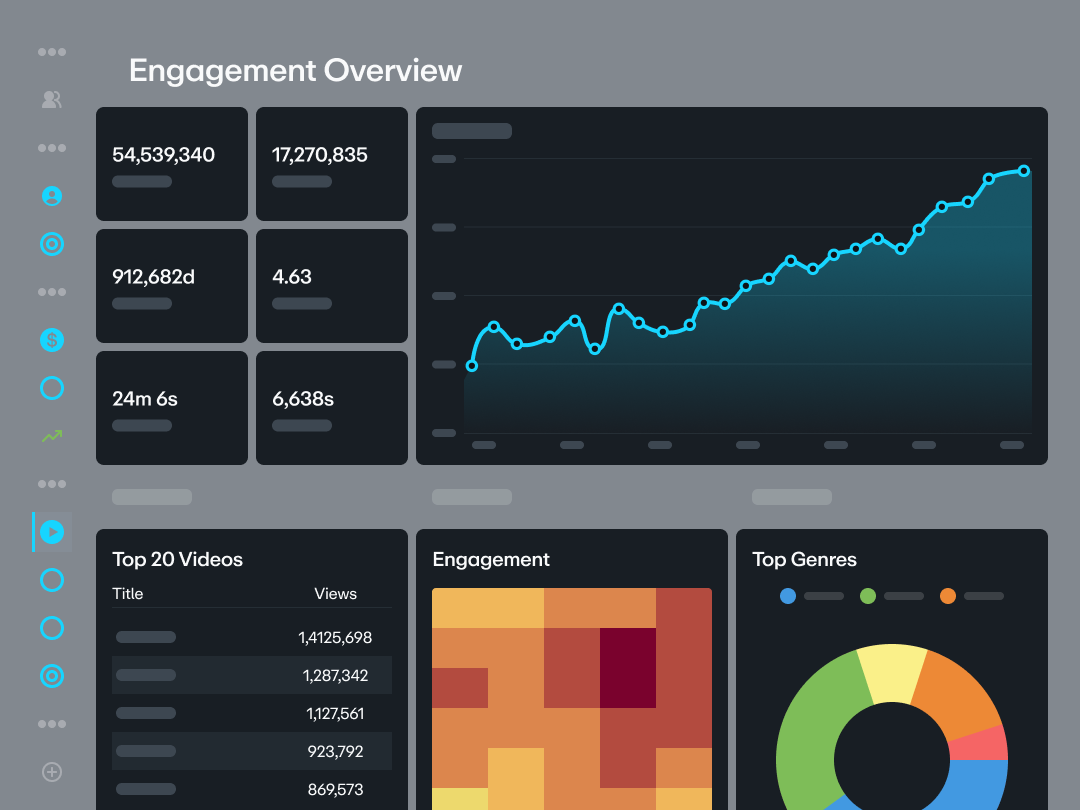1080x810 pixels.
Task: Click the Engagement heatmap card heading
Action: point(491,559)
